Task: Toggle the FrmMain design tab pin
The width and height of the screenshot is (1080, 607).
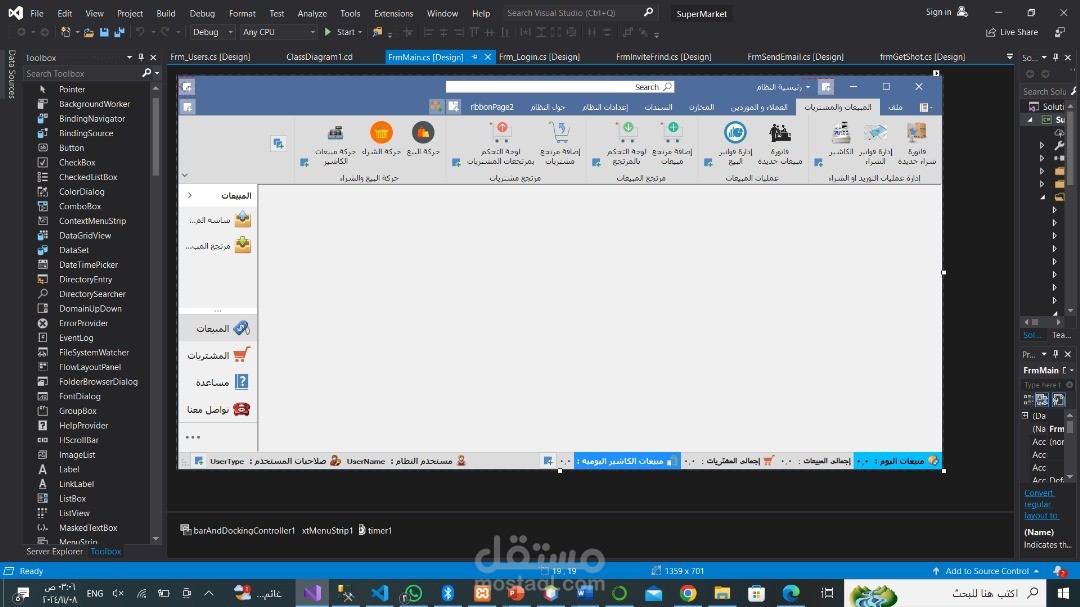Action: click(x=475, y=57)
